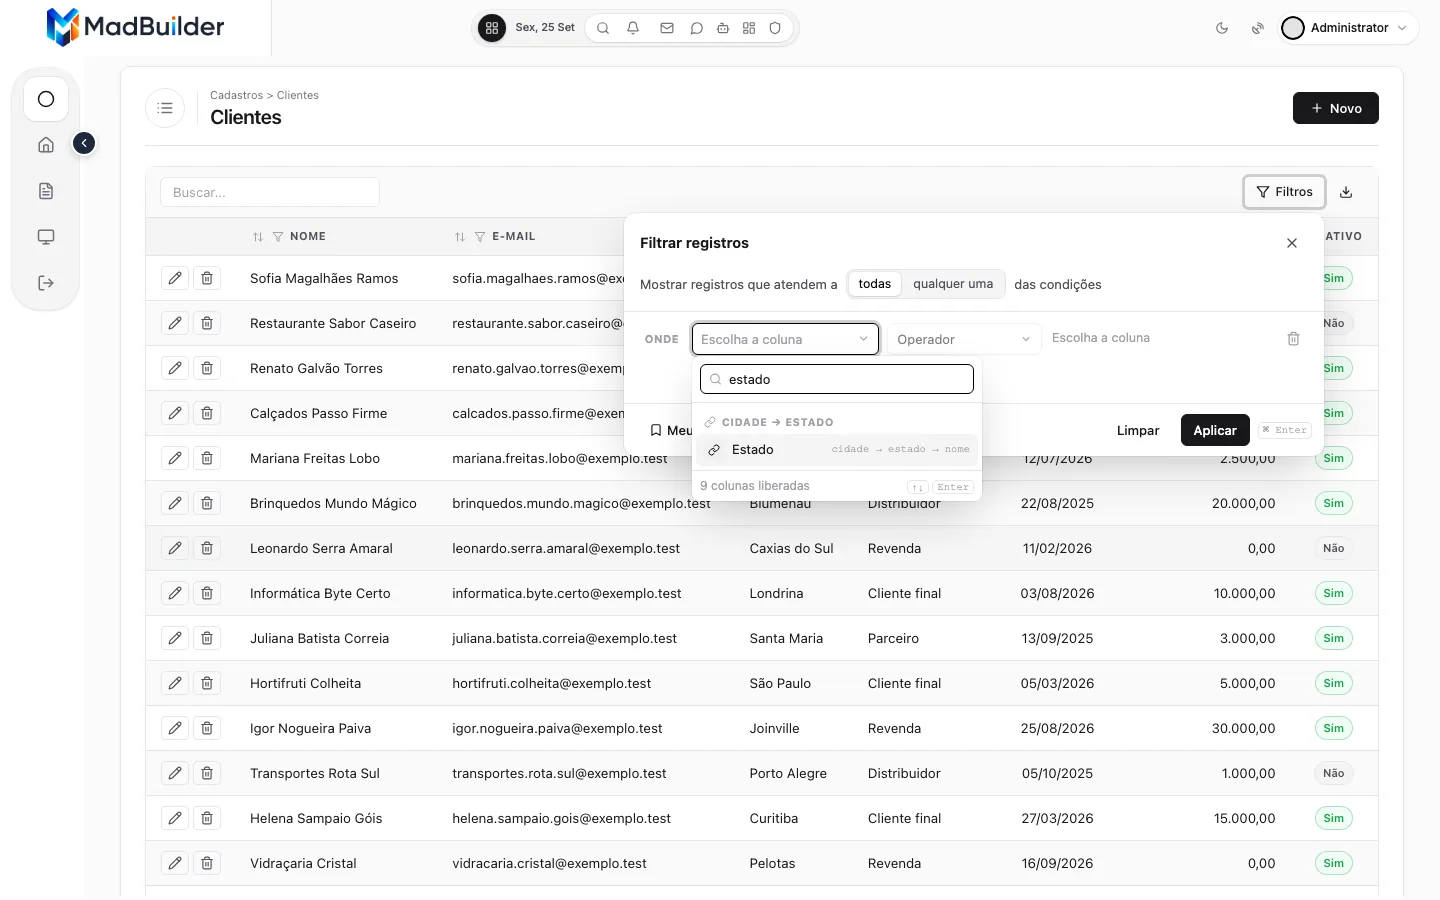Close the Filtrar registros dialog

pyautogui.click(x=1292, y=243)
